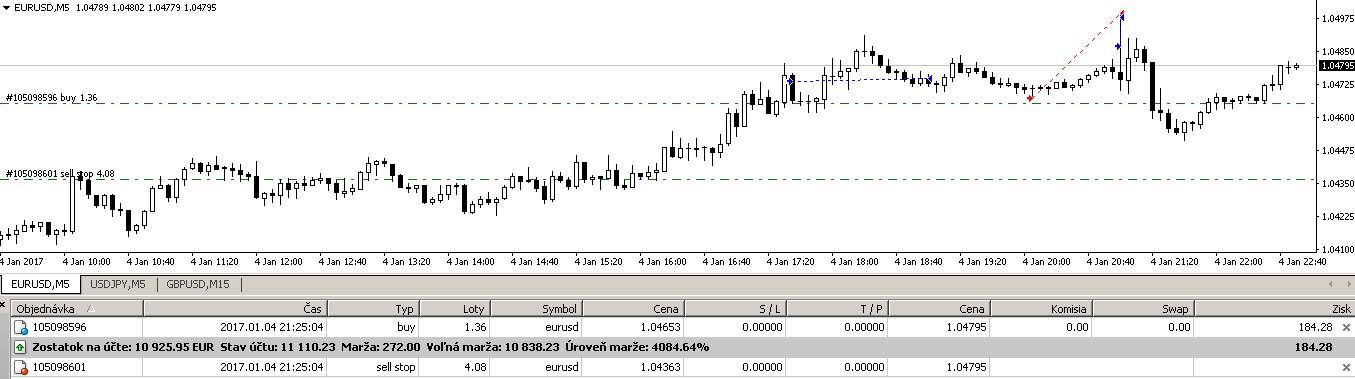The image size is (1355, 379).
Task: Sort by the Symbol column header
Action: [x=535, y=309]
